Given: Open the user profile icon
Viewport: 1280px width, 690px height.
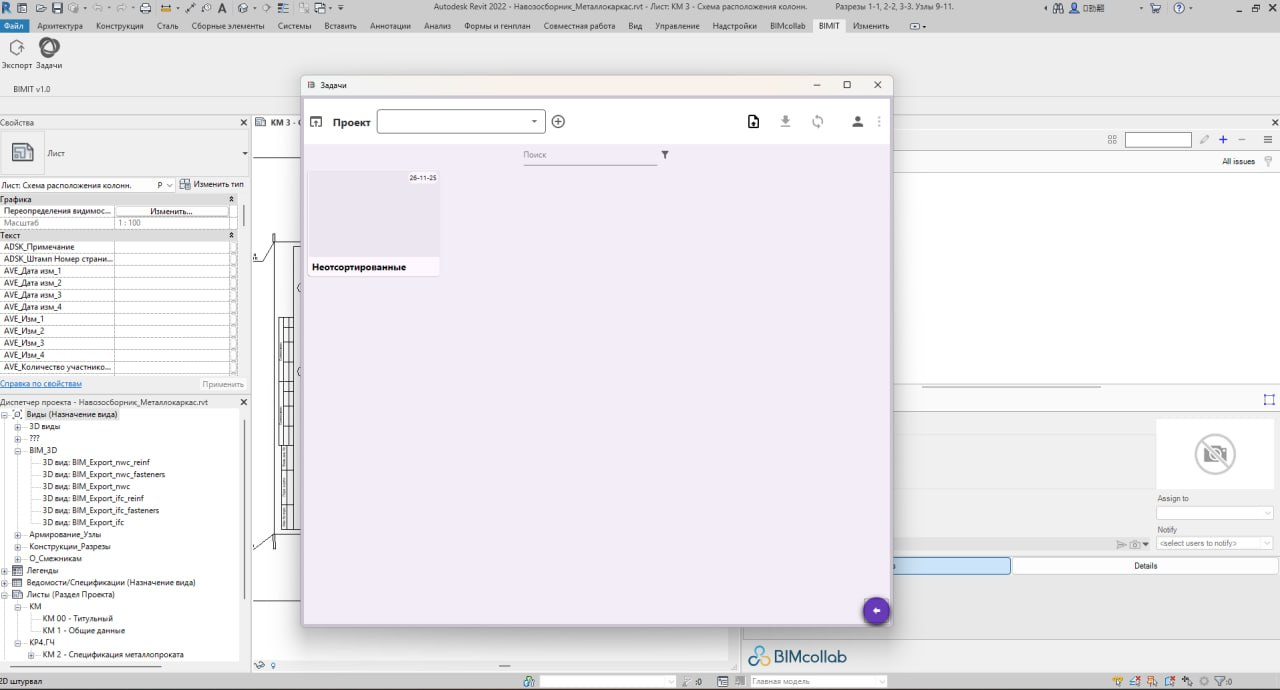Looking at the screenshot, I should click(x=857, y=122).
